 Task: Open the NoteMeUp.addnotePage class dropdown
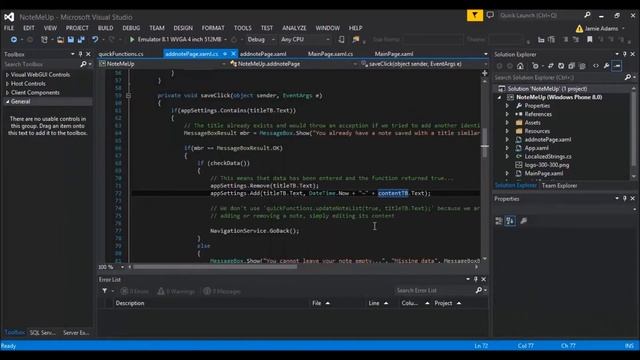[x=355, y=64]
